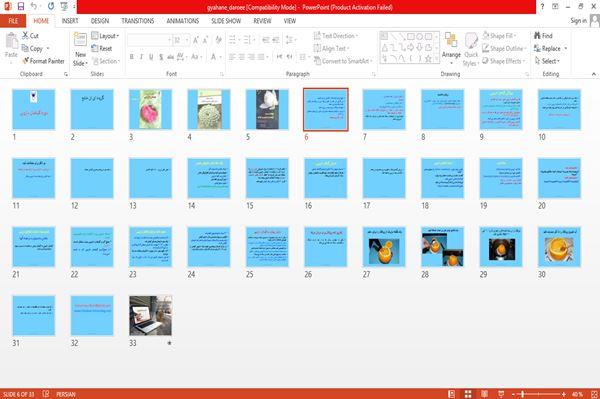Expand Shape Effects options
The height and width of the screenshot is (399, 600).
pyautogui.click(x=504, y=61)
